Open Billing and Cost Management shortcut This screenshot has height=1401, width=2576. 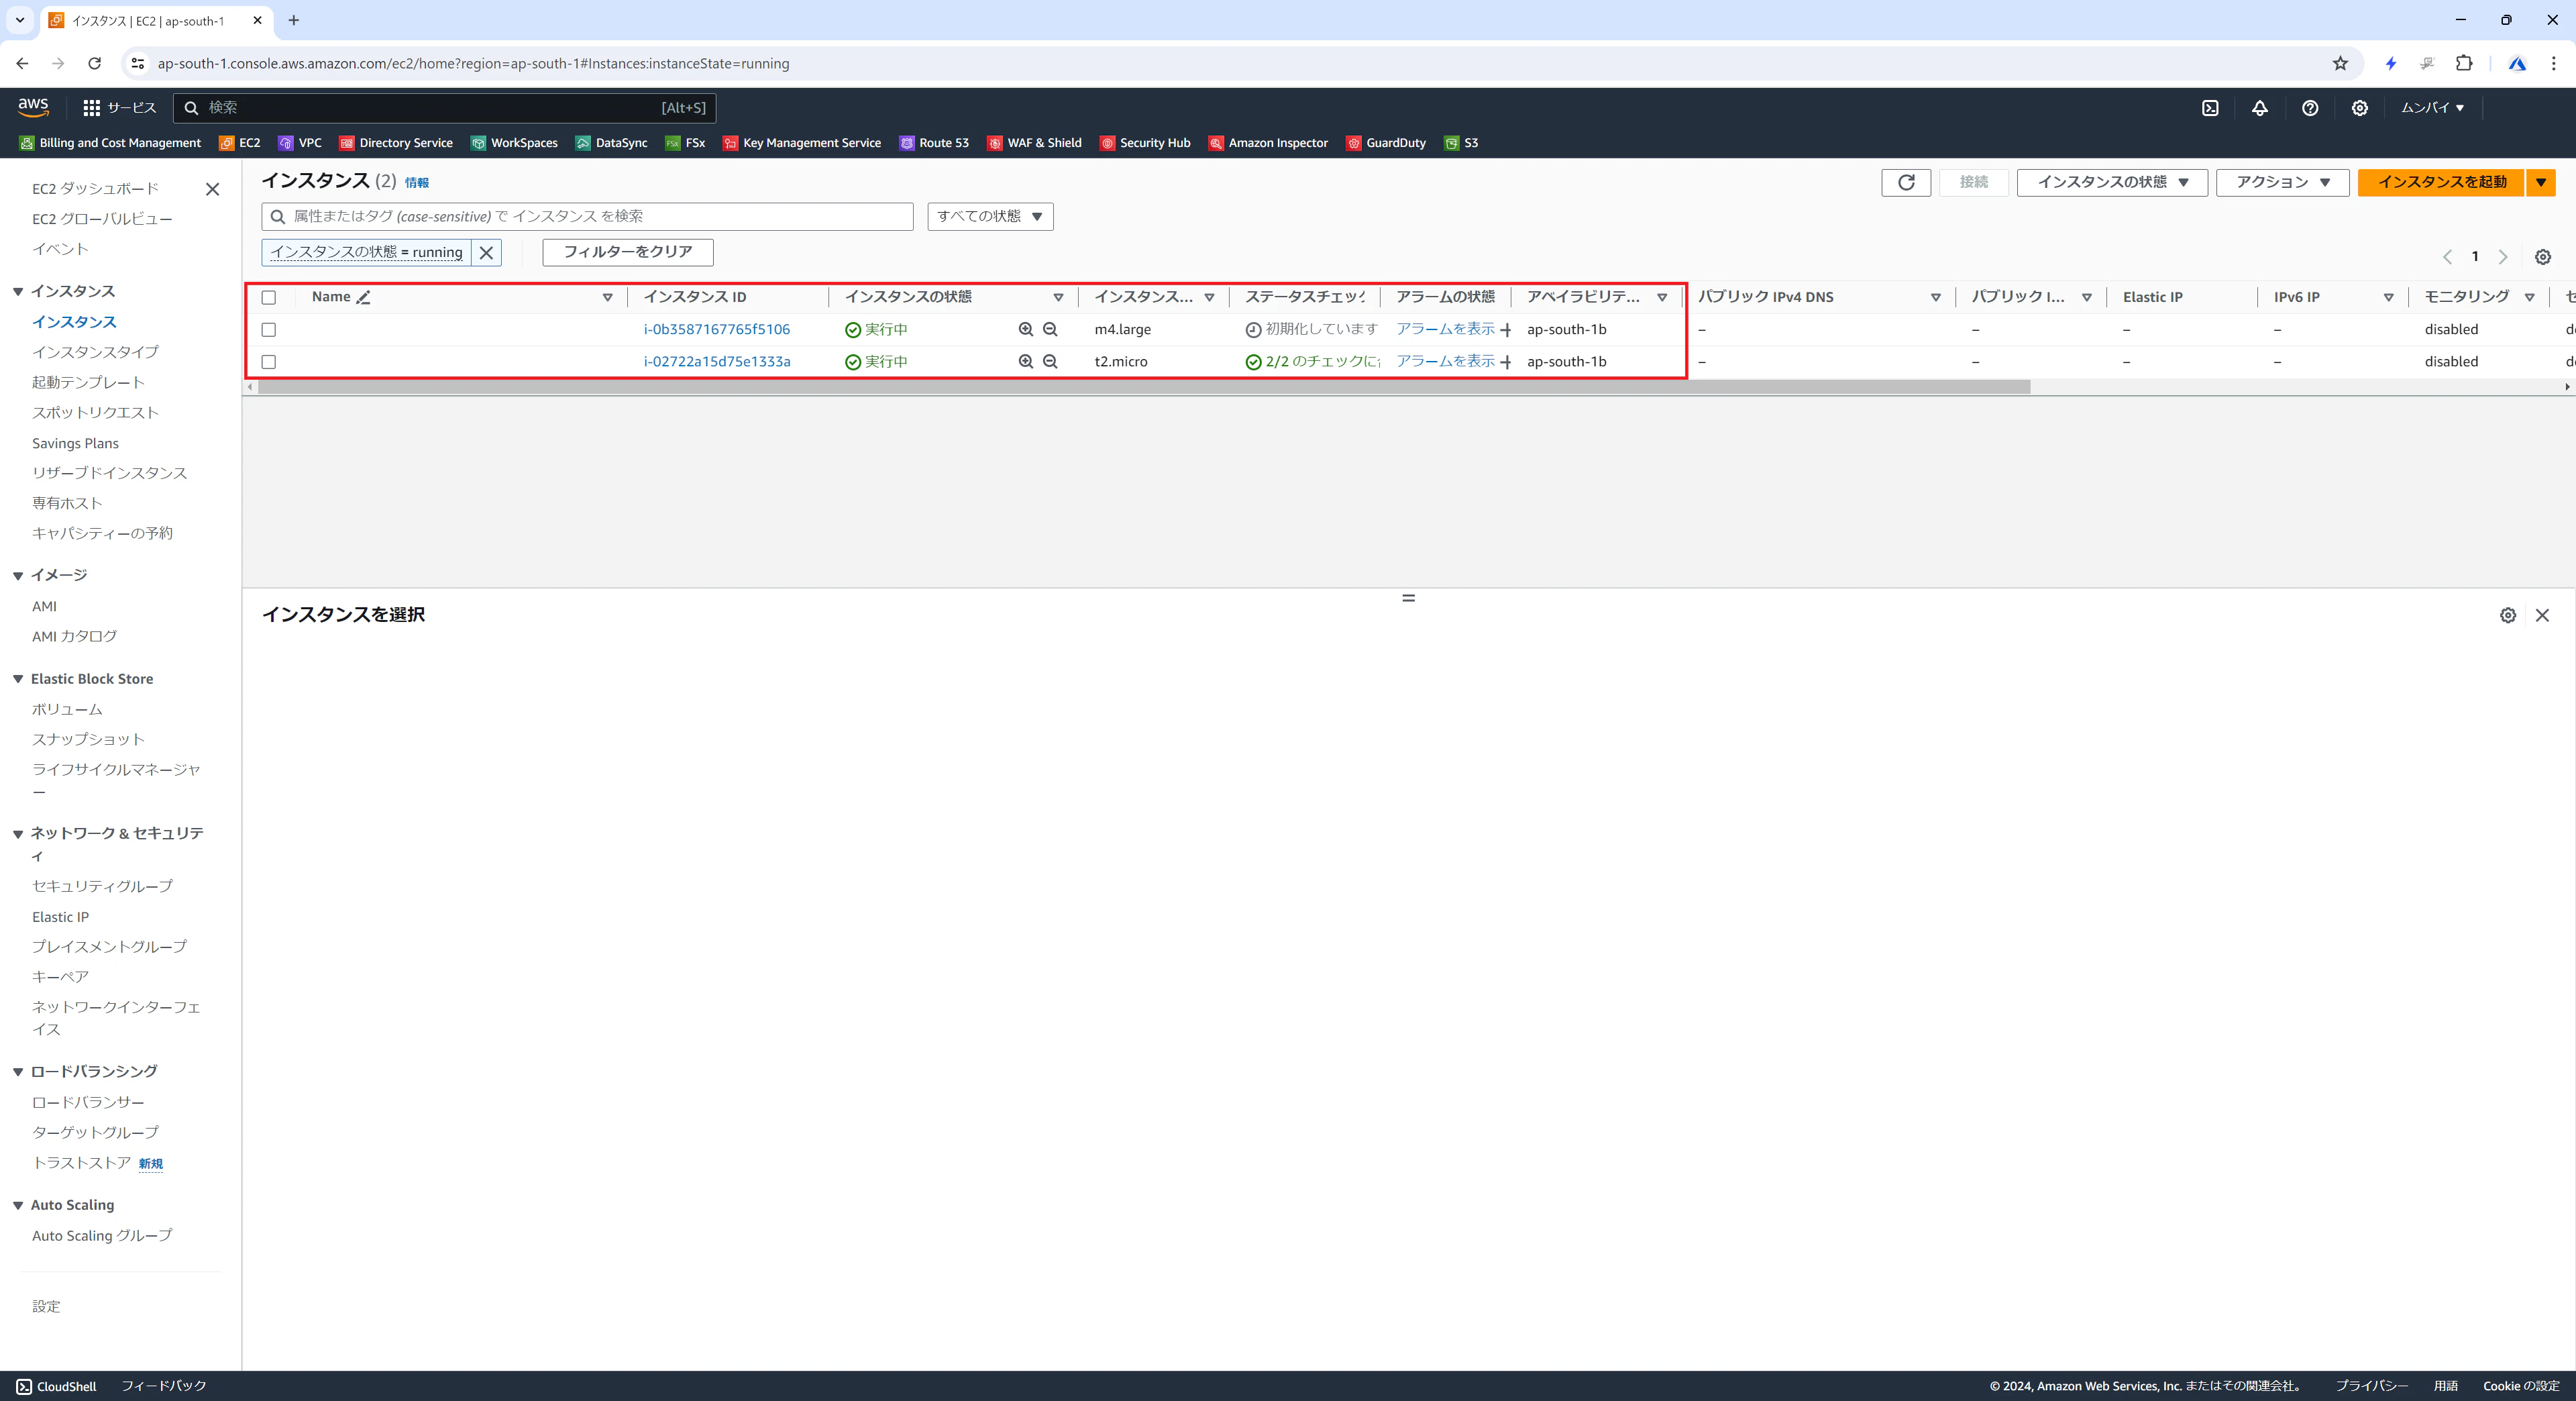coord(110,143)
